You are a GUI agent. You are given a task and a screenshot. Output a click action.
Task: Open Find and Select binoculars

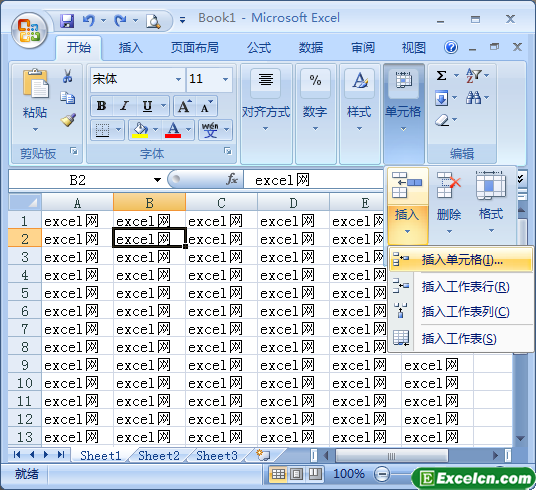(473, 98)
